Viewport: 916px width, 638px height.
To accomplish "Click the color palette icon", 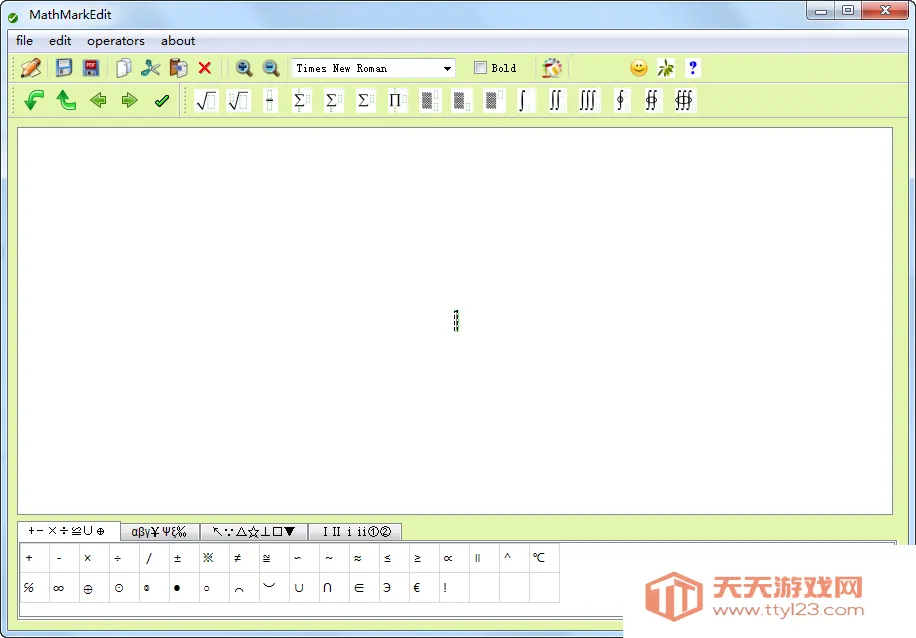I will [552, 68].
